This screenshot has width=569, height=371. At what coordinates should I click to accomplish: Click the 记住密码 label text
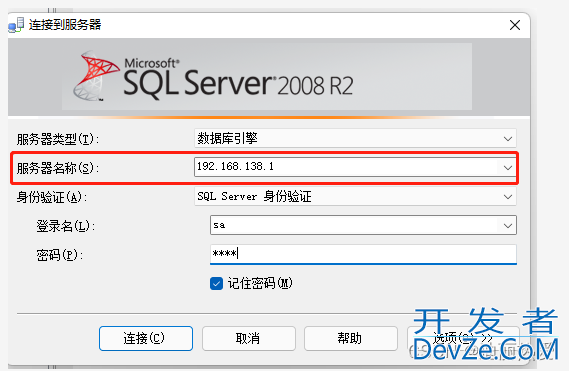(x=260, y=284)
